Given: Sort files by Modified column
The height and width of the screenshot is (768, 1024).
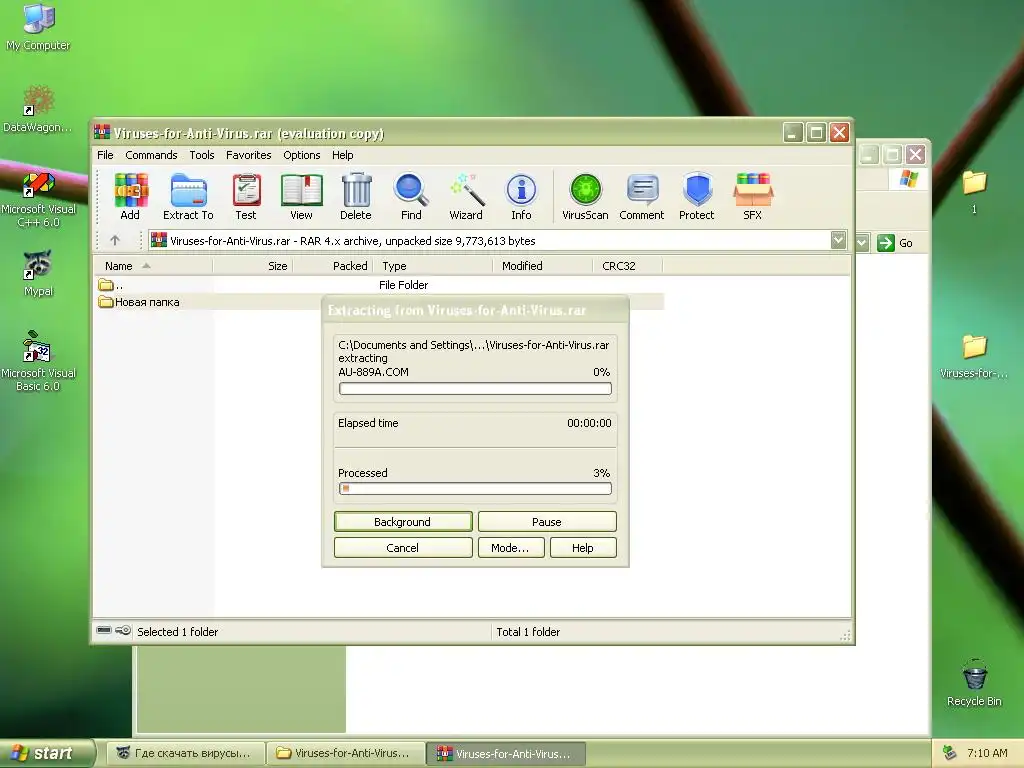Looking at the screenshot, I should click(543, 266).
